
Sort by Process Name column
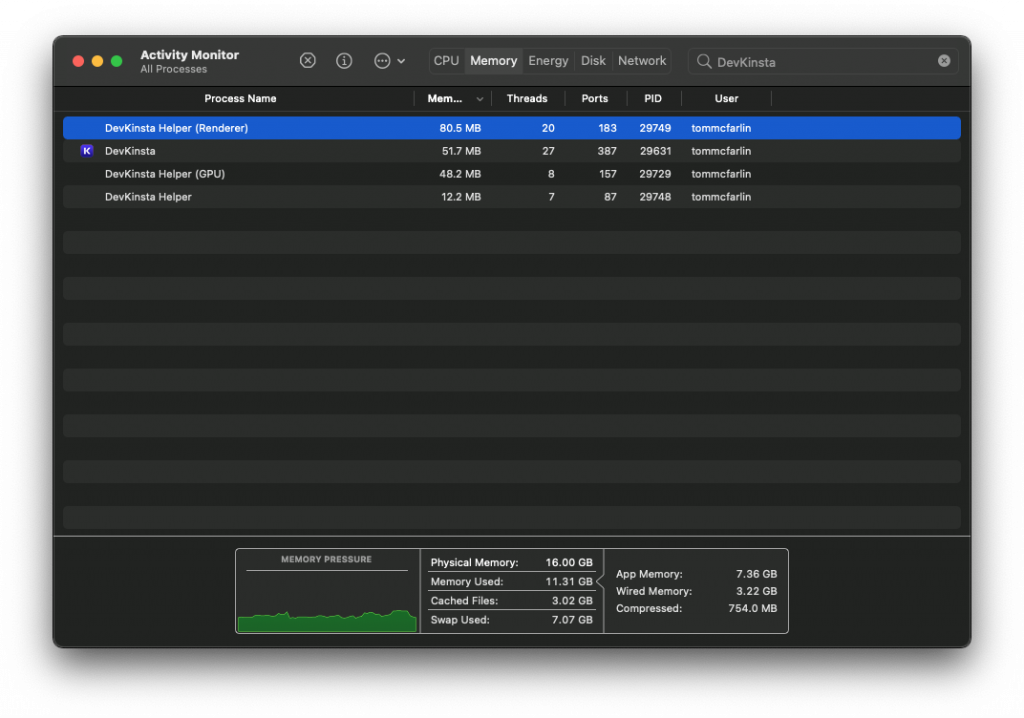pyautogui.click(x=240, y=99)
